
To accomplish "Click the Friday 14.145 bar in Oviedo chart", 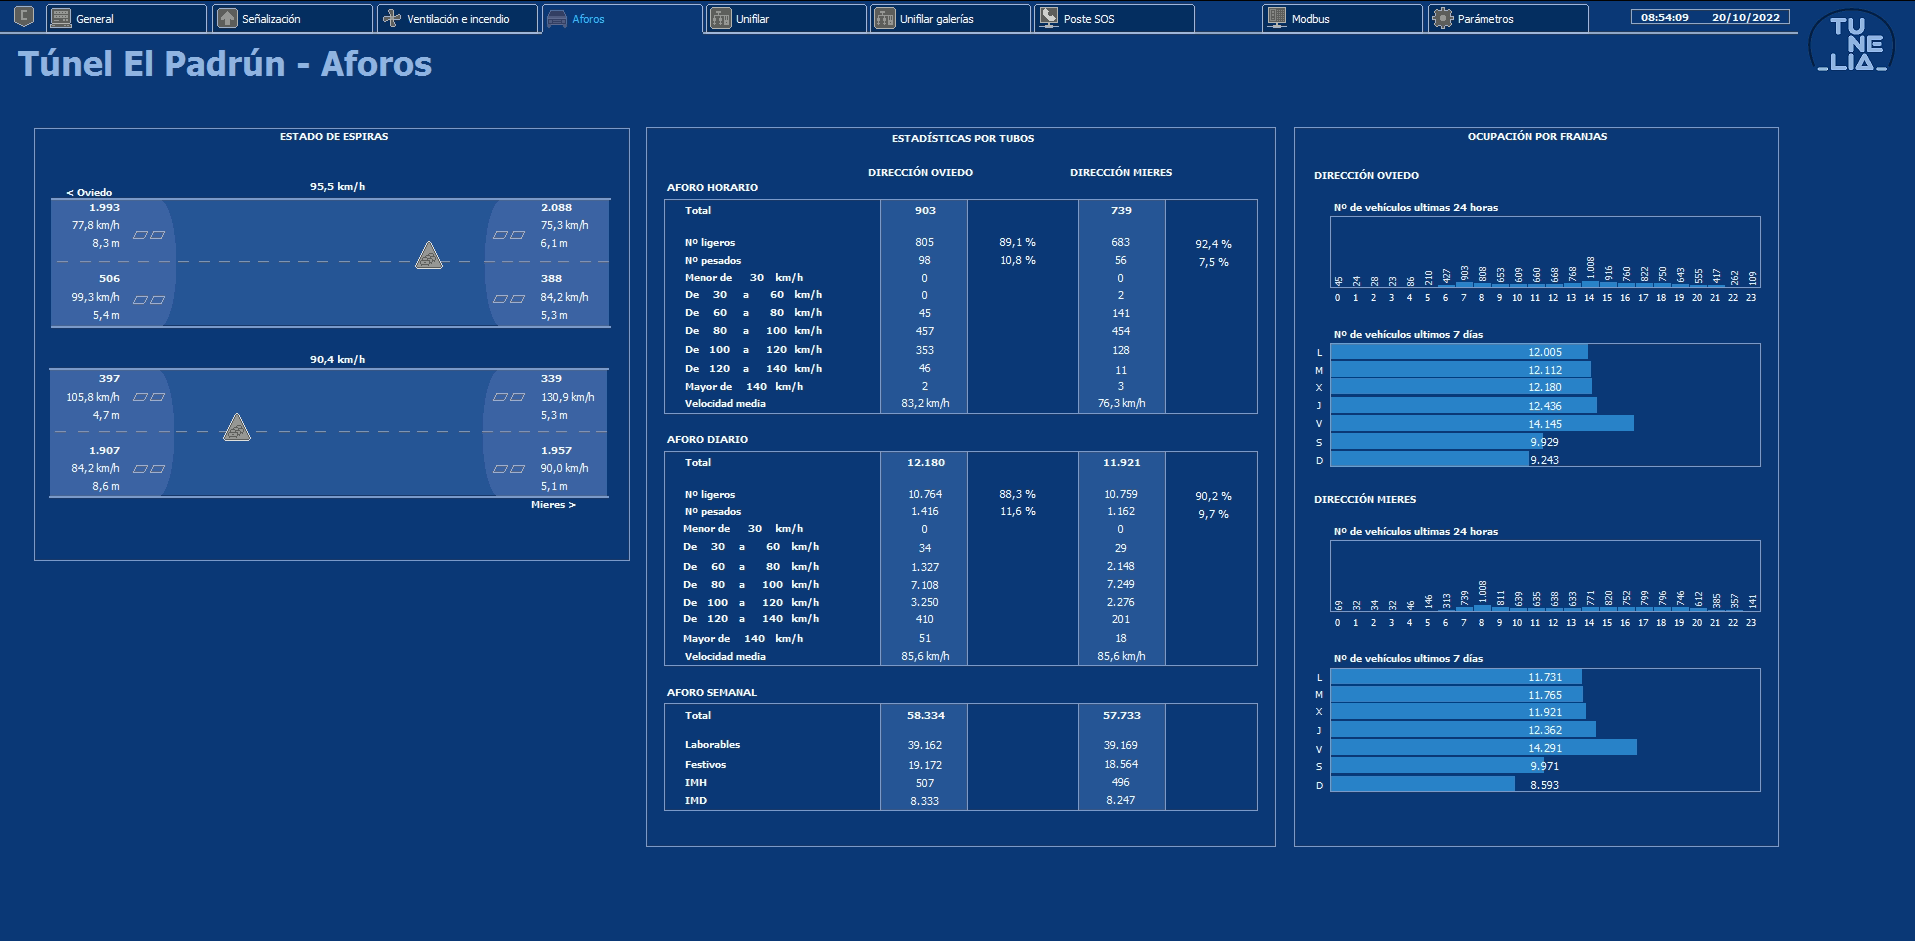I will 1482,423.
